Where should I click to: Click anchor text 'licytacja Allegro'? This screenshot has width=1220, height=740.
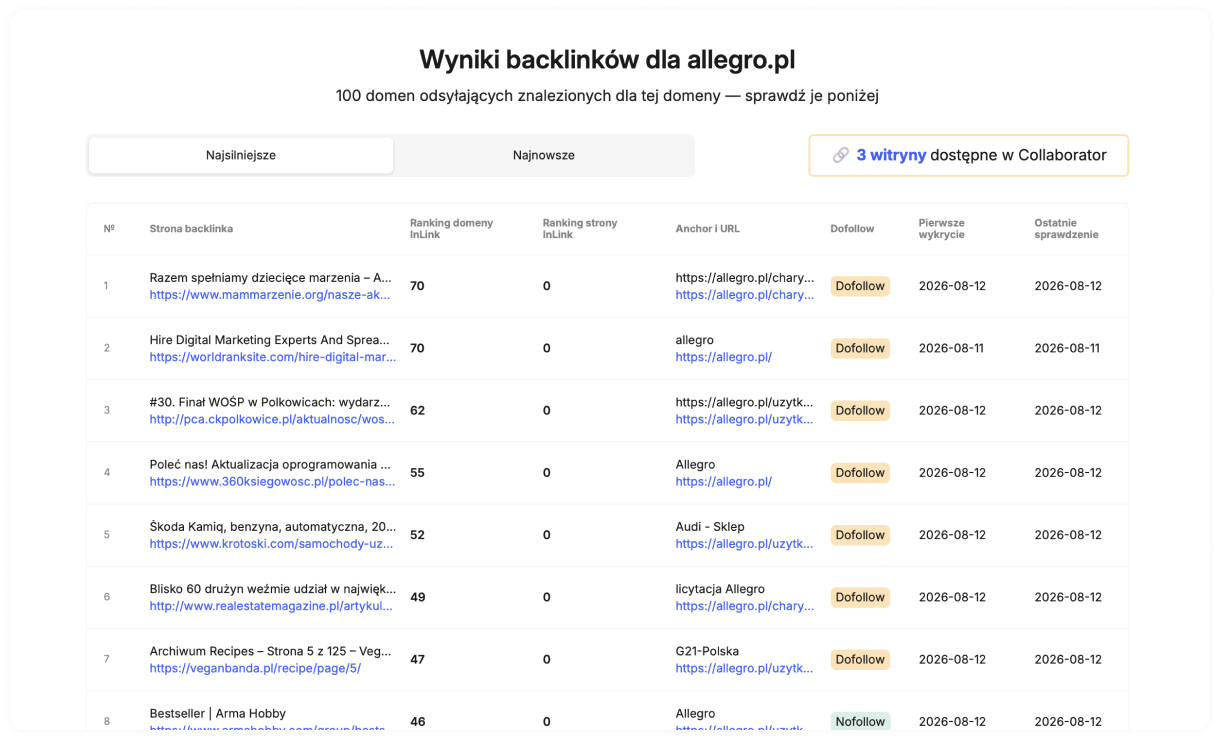(720, 588)
